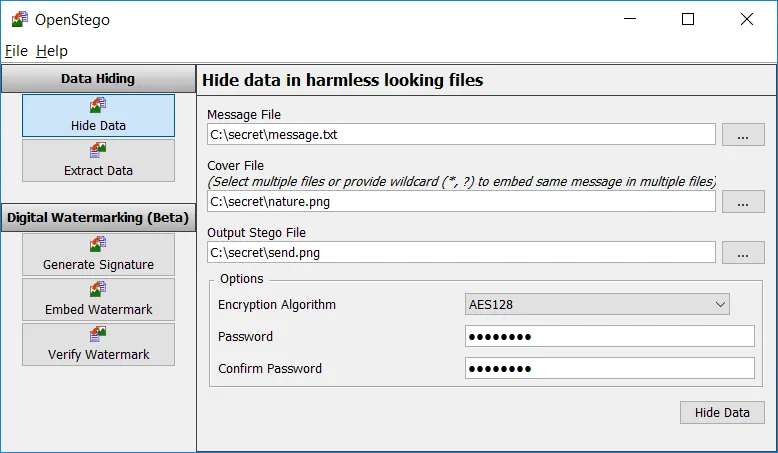Browse for the Output Stego File

(x=742, y=253)
